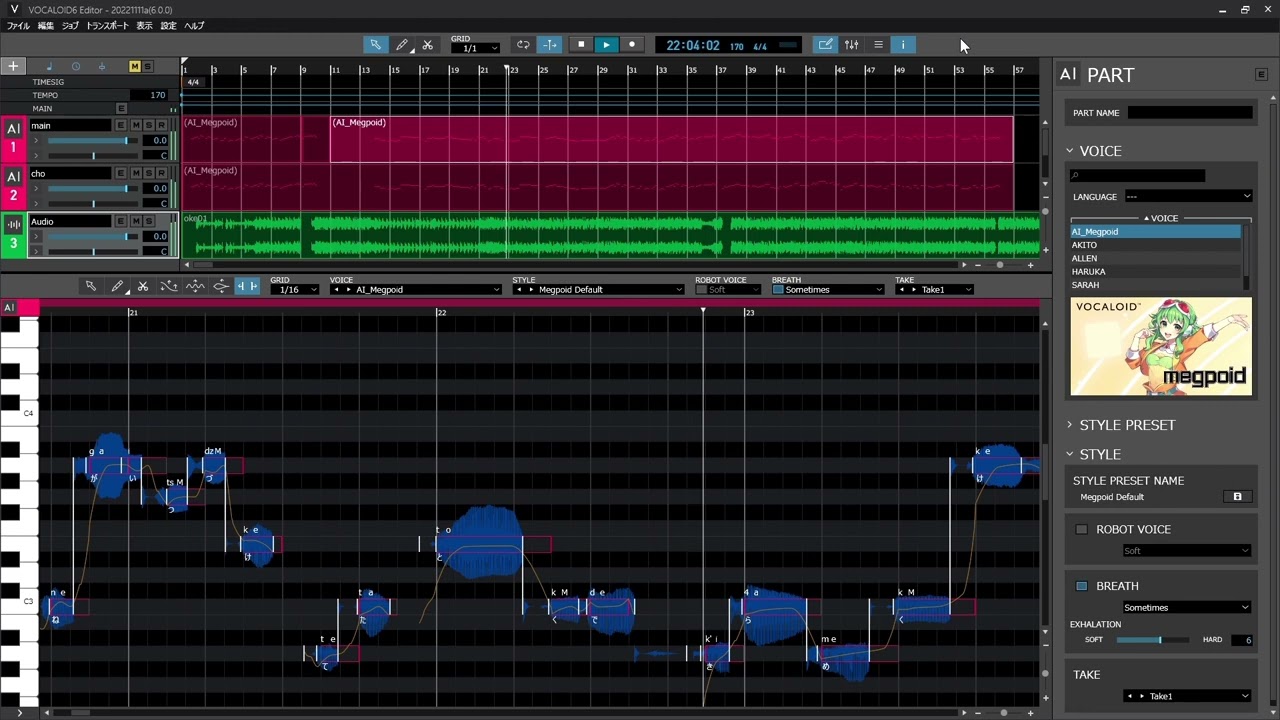Collapse the VOICE section in Part panel
This screenshot has height=720, width=1280.
(1069, 151)
